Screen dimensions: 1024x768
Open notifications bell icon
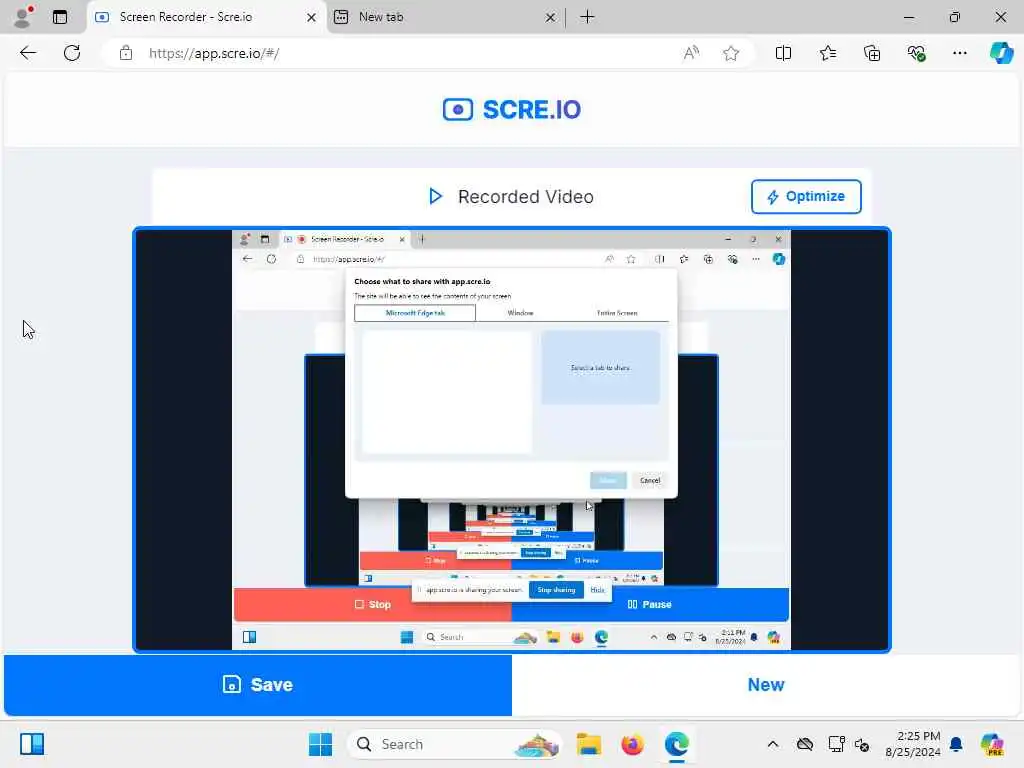click(x=956, y=744)
